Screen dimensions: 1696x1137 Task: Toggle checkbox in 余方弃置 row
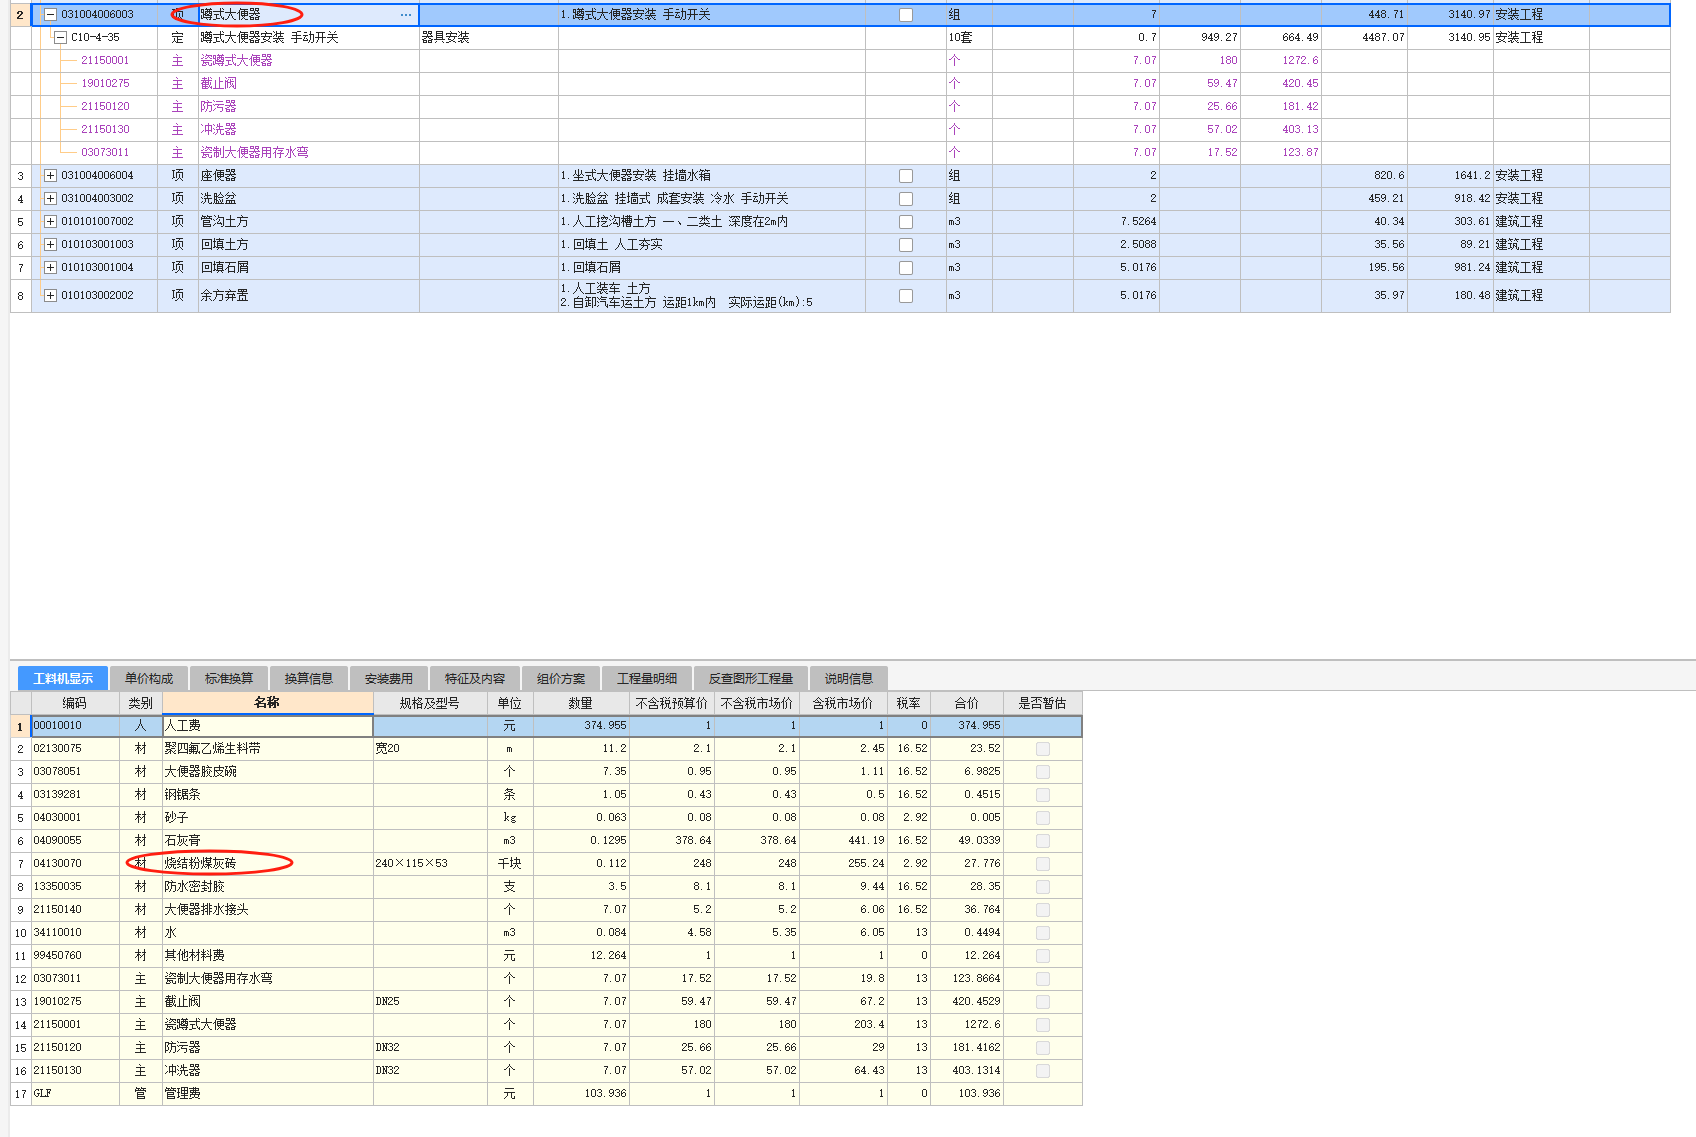[x=906, y=296]
